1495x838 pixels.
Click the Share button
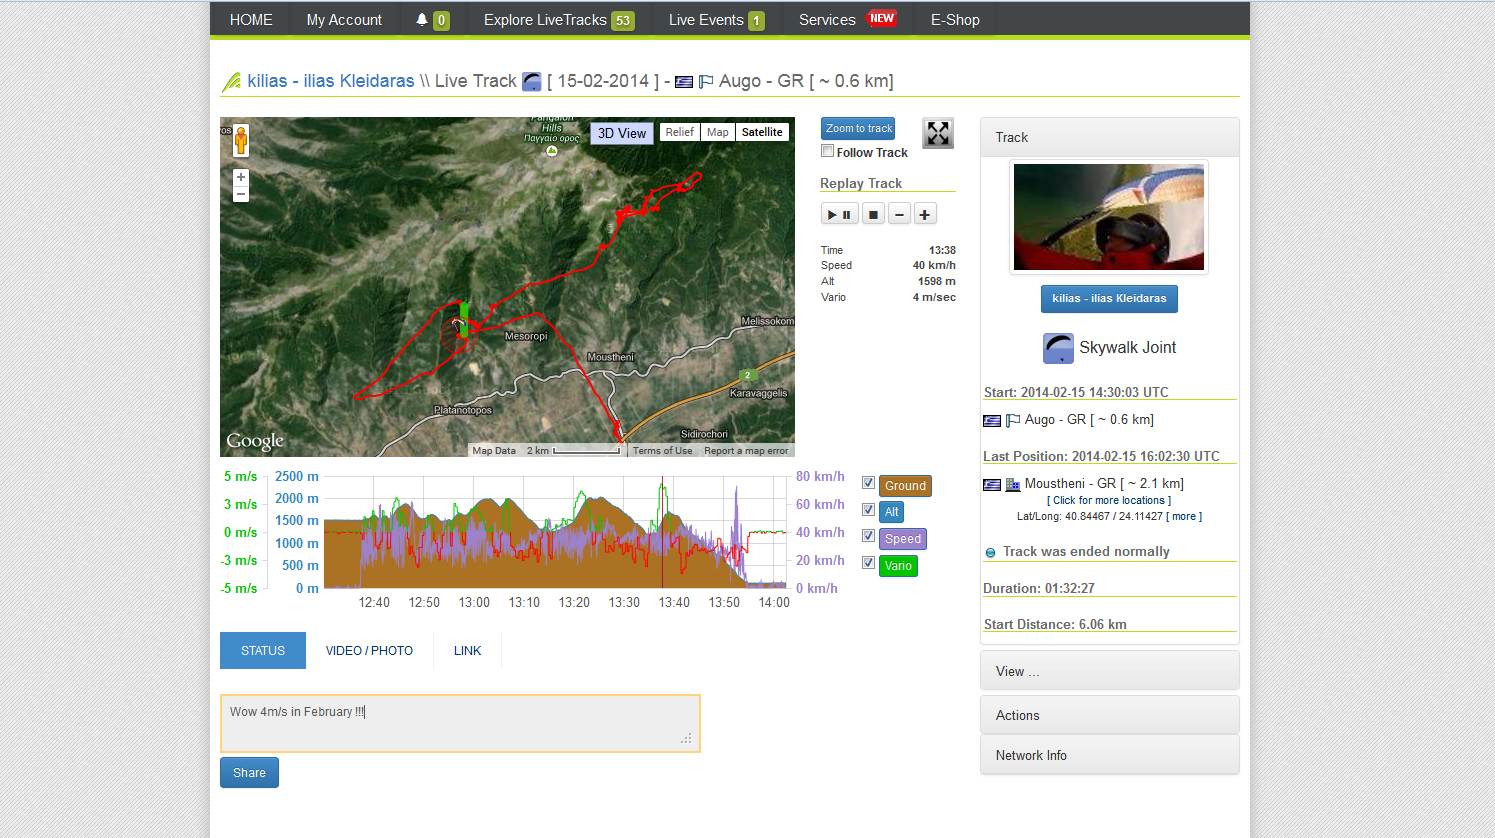point(249,772)
